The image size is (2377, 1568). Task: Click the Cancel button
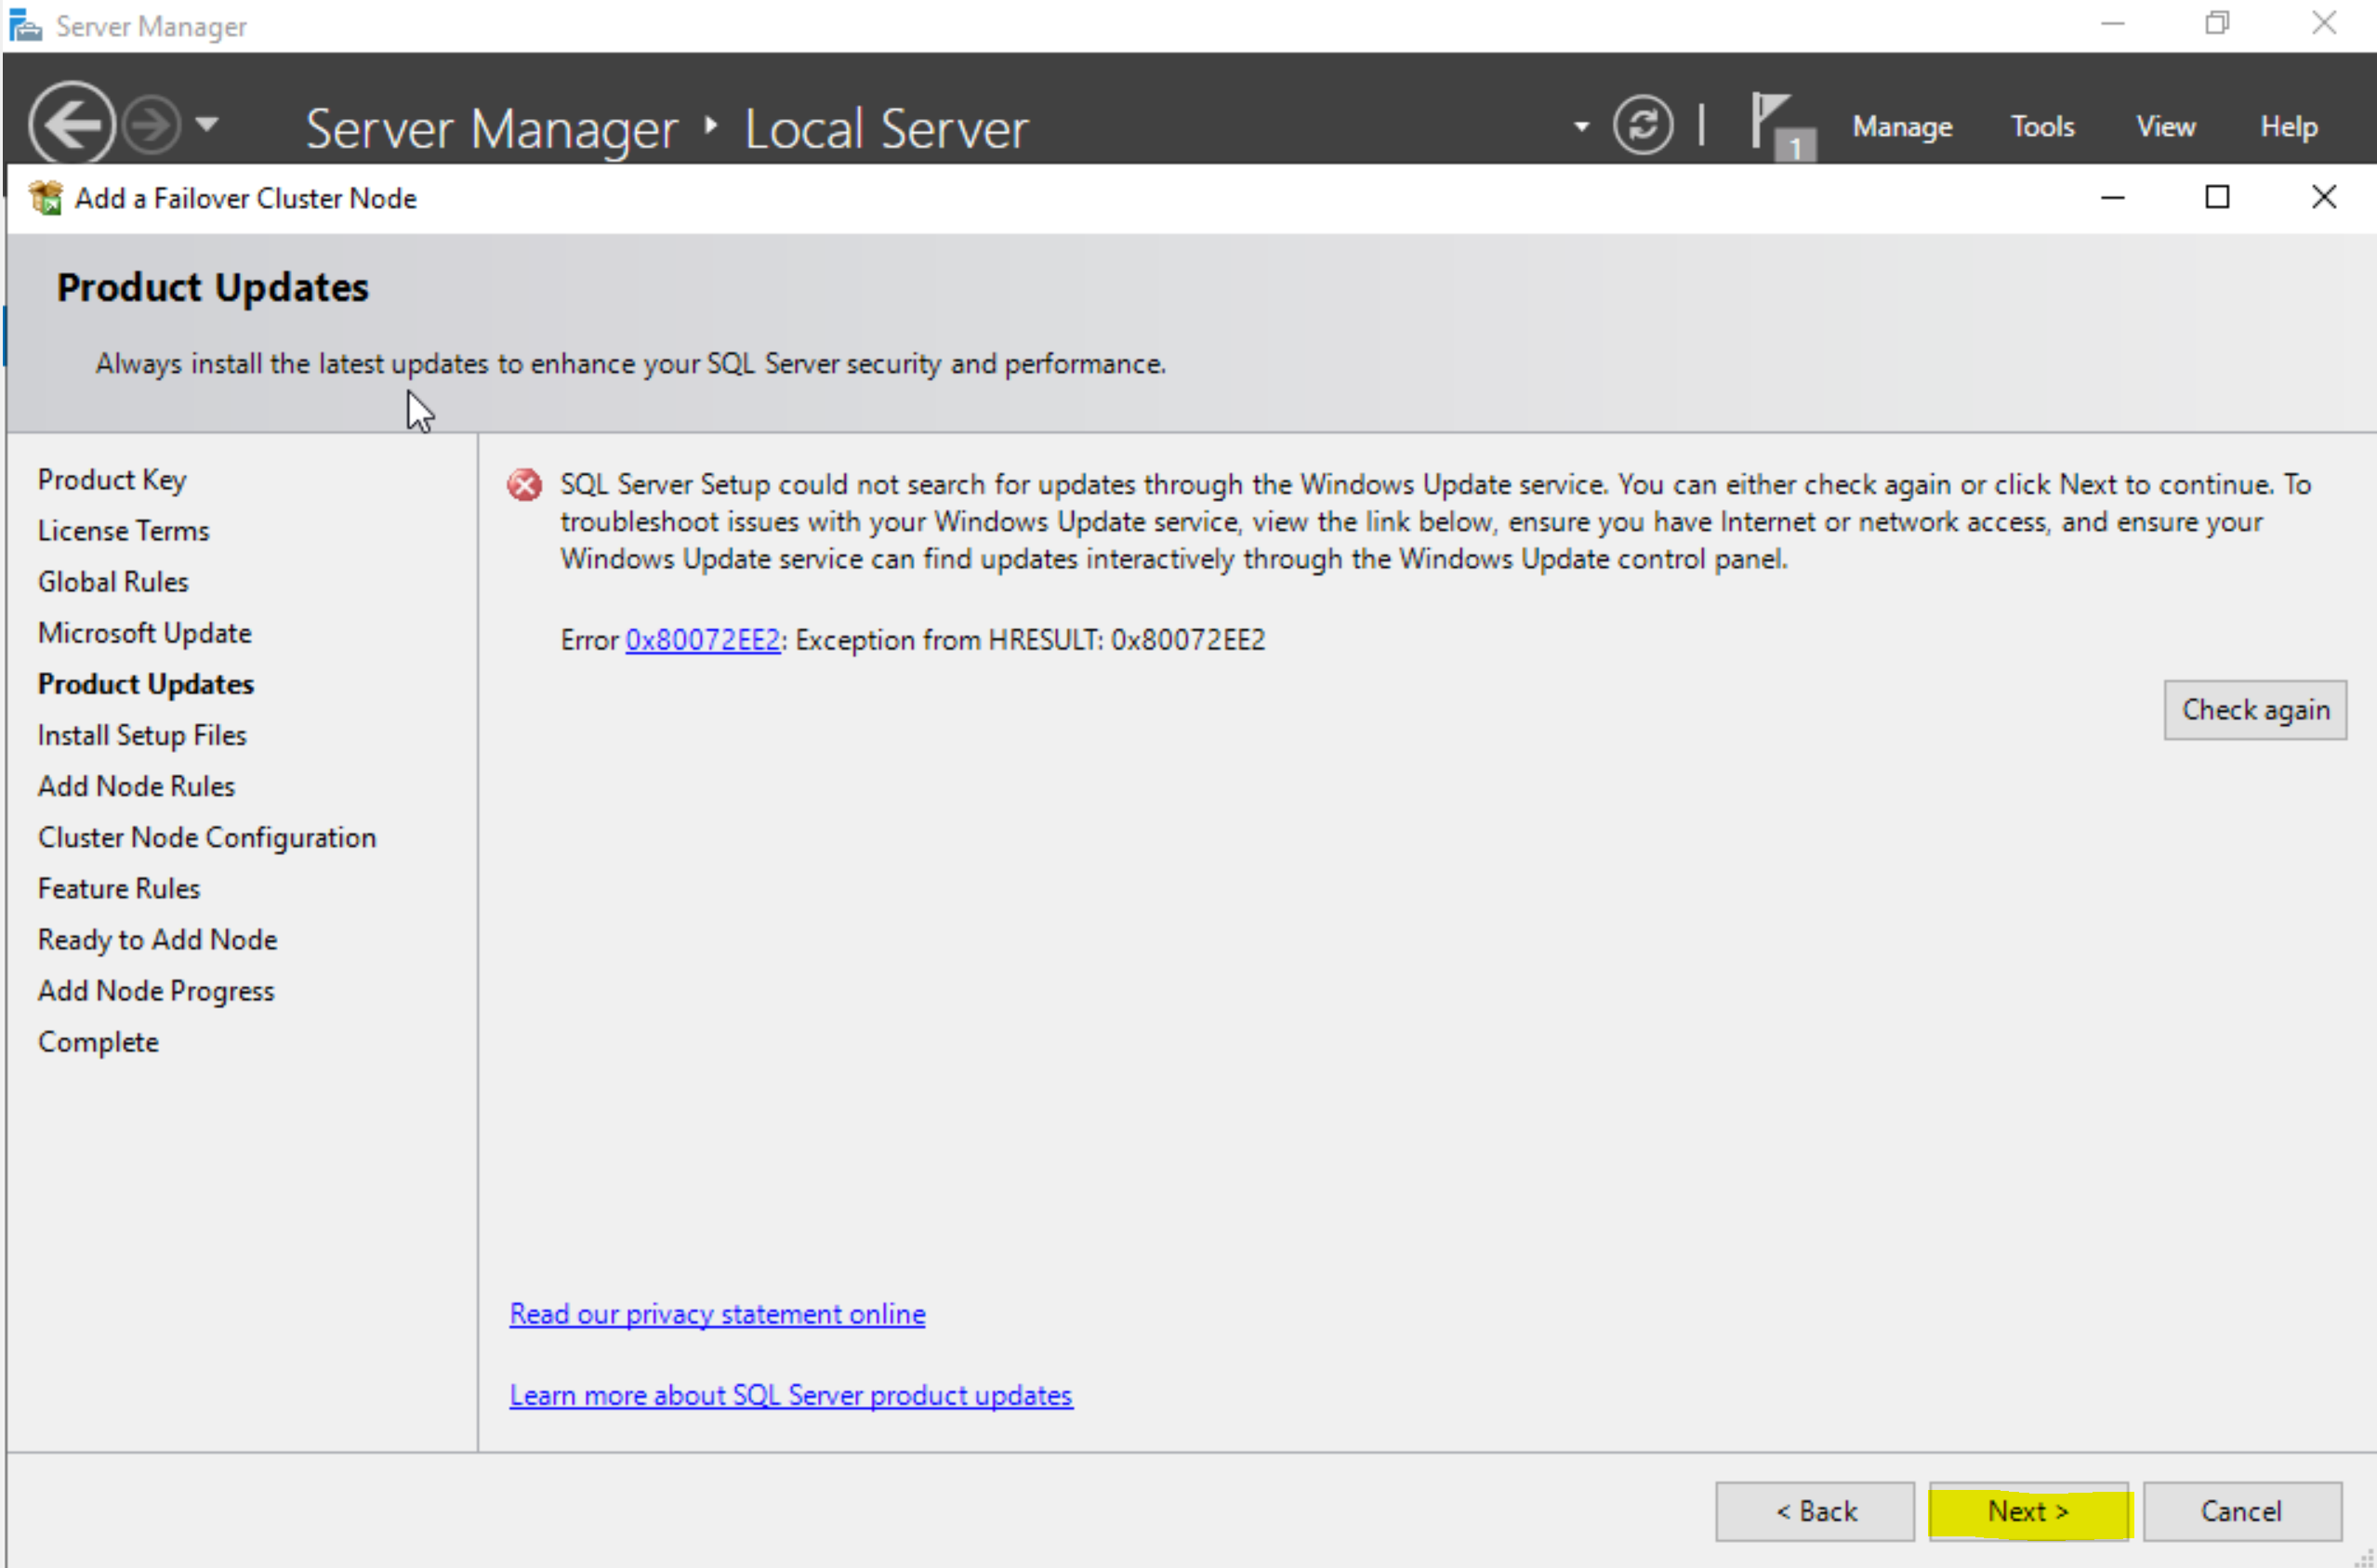point(2241,1511)
